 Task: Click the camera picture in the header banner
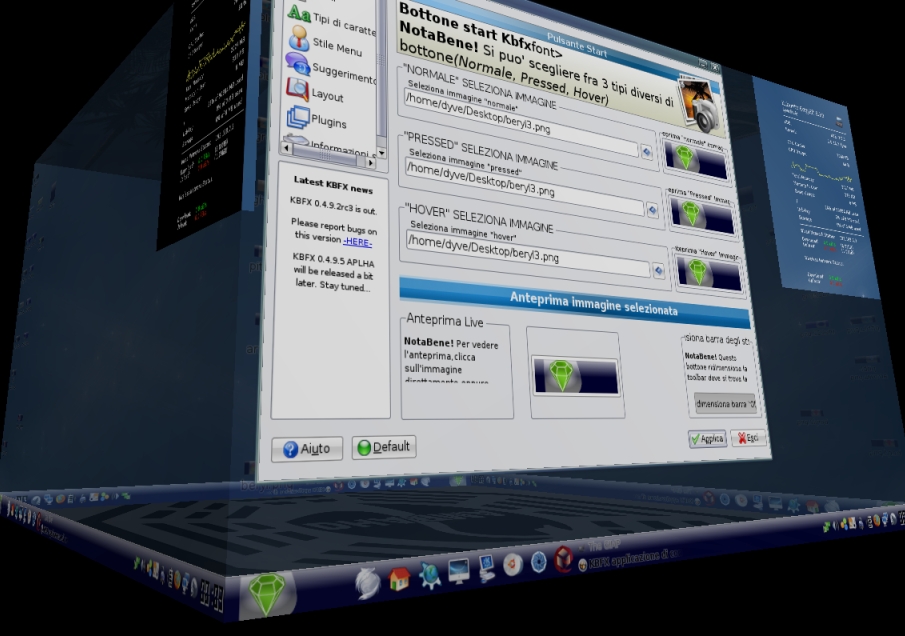pyautogui.click(x=700, y=104)
